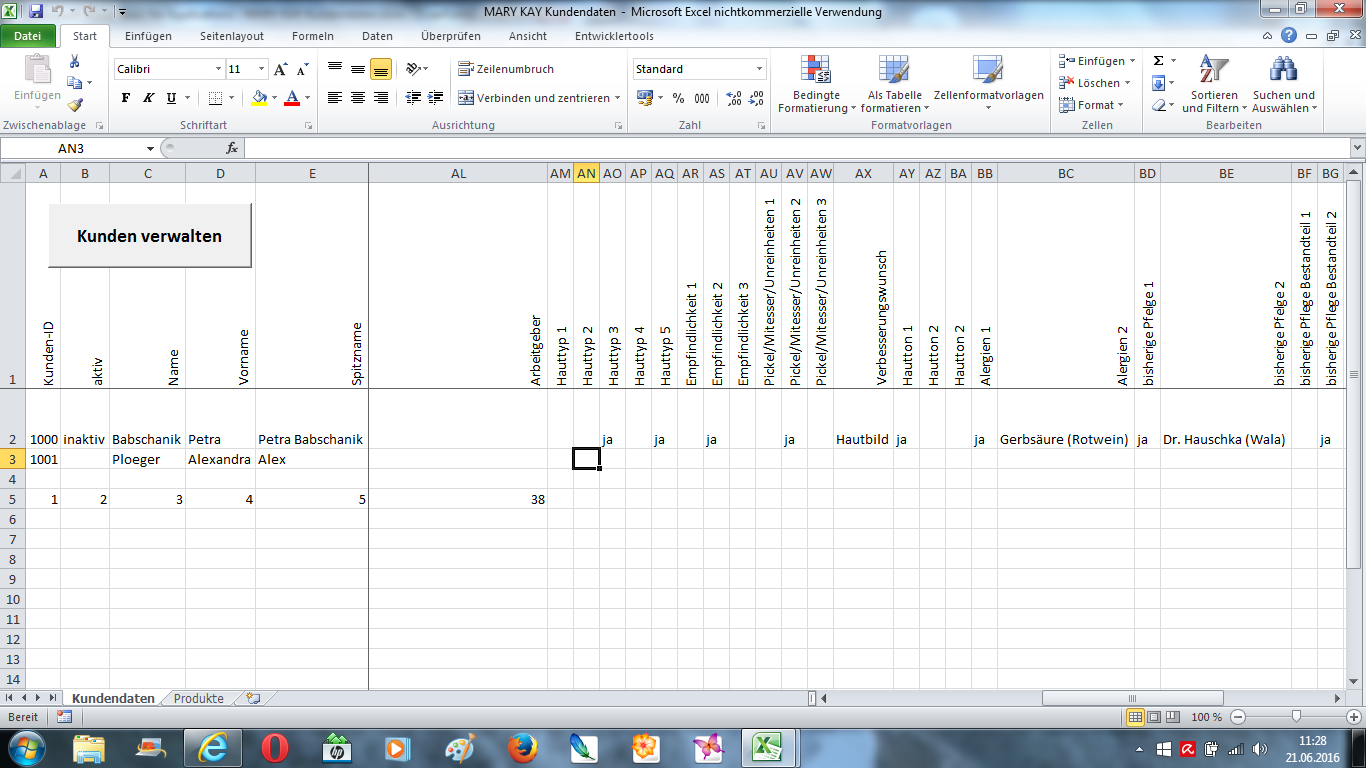Viewport: 1366px width, 768px height.
Task: Switch to the Produkte sheet tab
Action: (x=199, y=698)
